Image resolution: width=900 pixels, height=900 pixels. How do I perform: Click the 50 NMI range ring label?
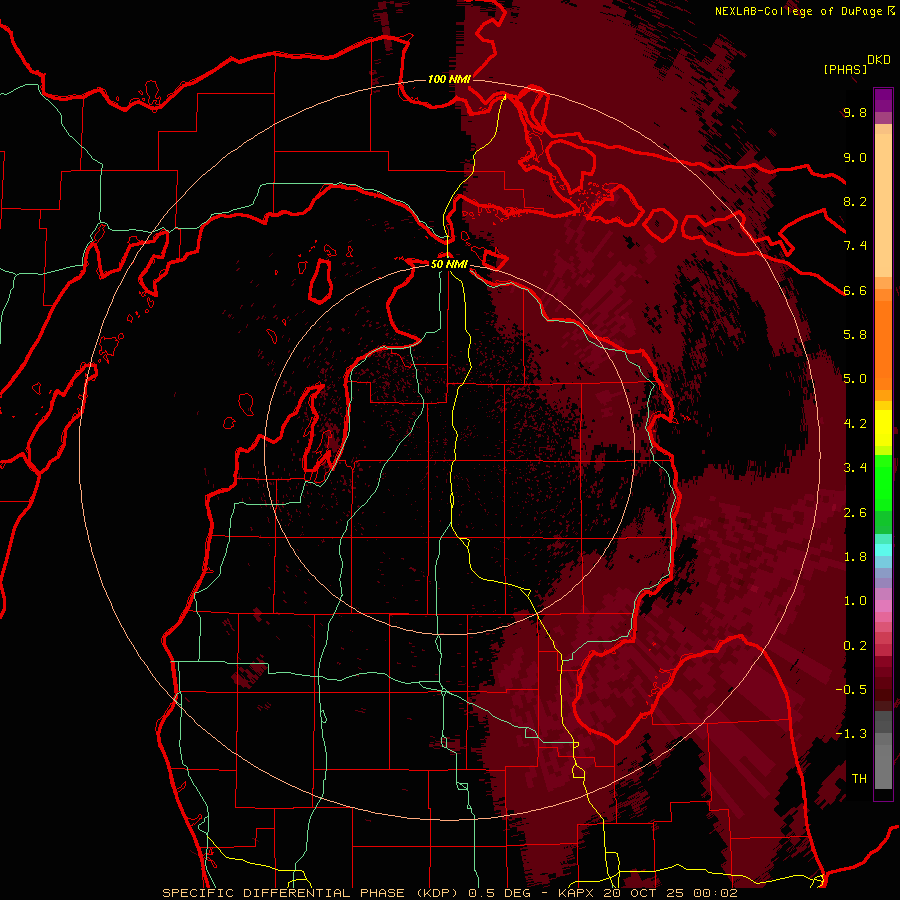pyautogui.click(x=449, y=264)
